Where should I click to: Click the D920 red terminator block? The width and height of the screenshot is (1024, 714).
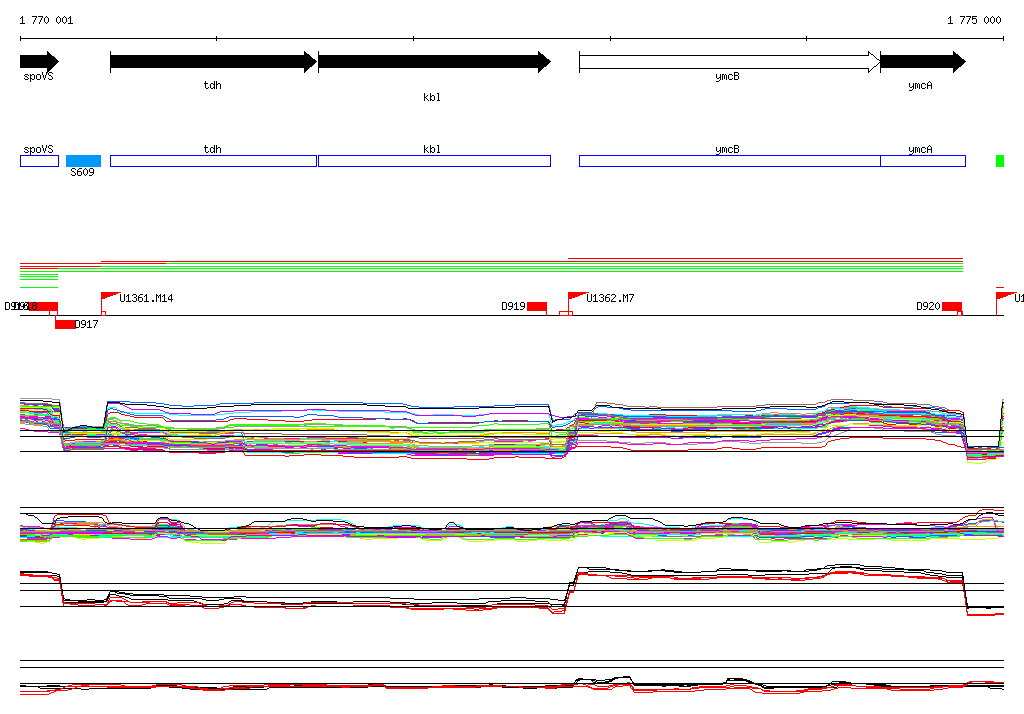952,306
